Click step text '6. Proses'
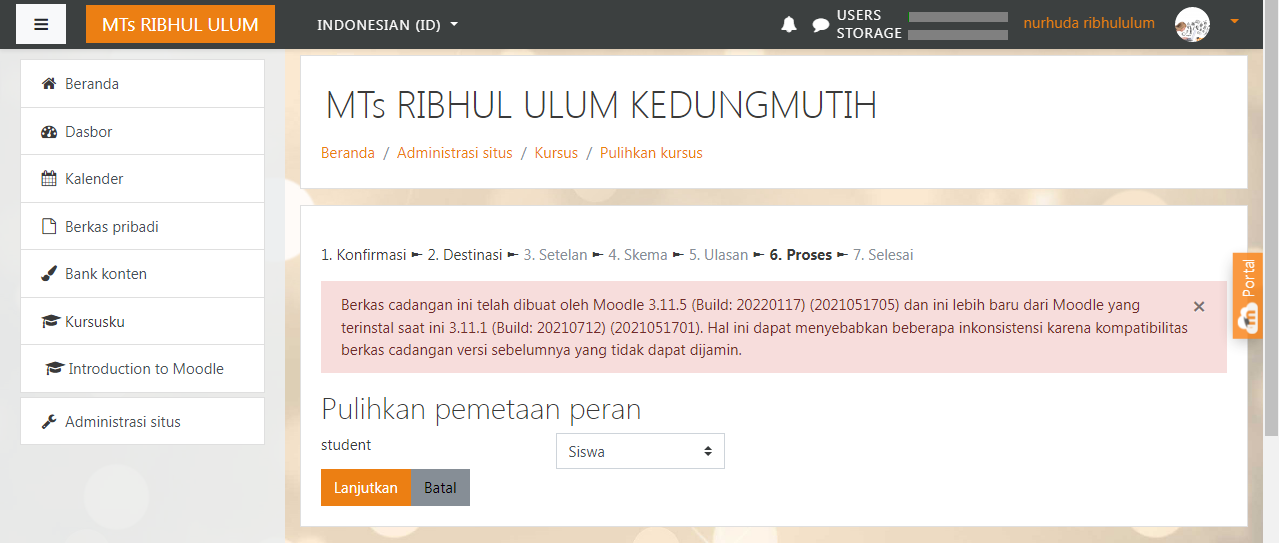 tap(801, 255)
